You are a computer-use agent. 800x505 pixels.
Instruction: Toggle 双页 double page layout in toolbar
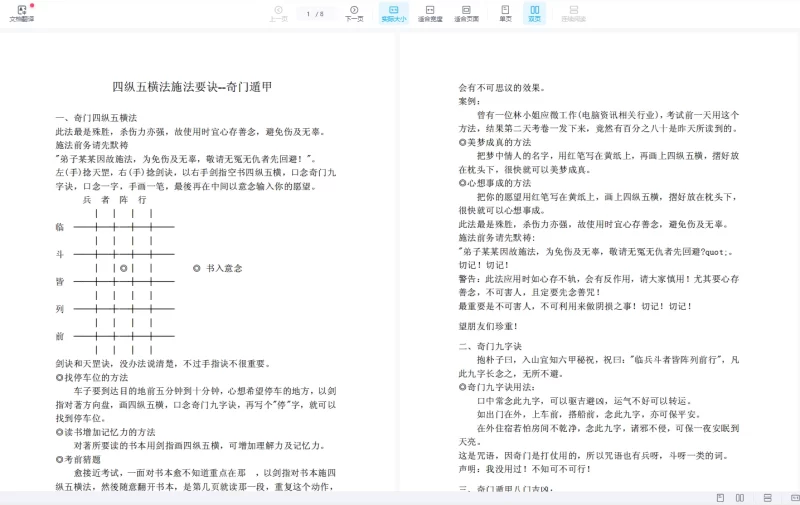click(x=534, y=13)
